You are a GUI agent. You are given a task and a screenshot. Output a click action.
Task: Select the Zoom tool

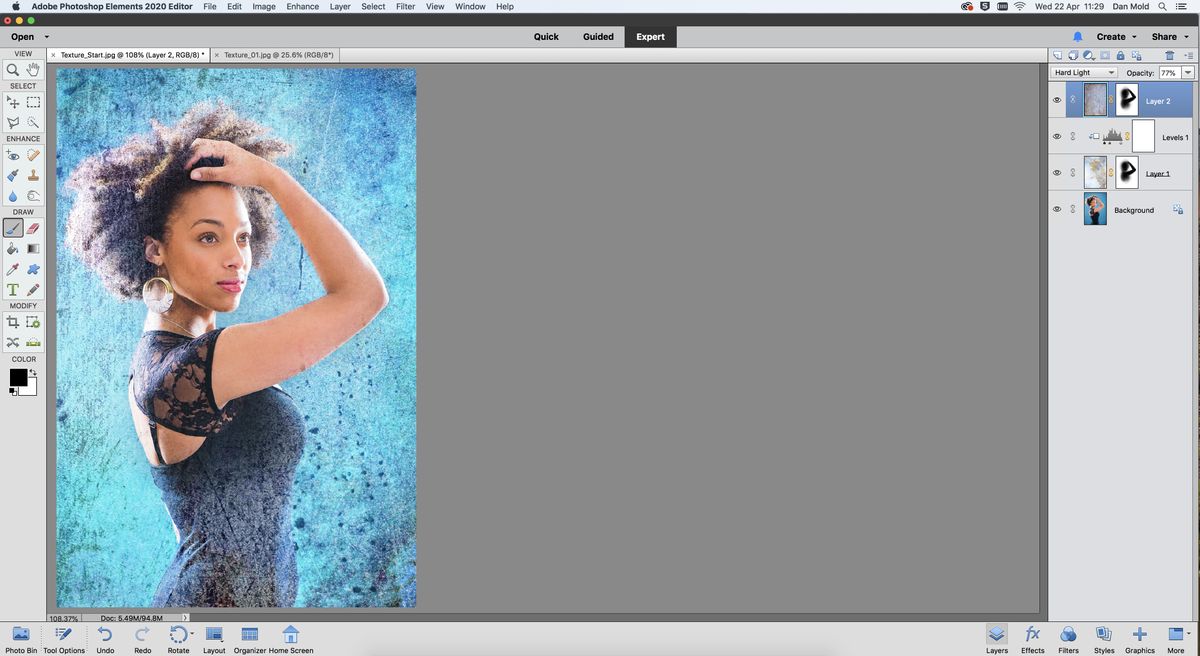(12, 69)
